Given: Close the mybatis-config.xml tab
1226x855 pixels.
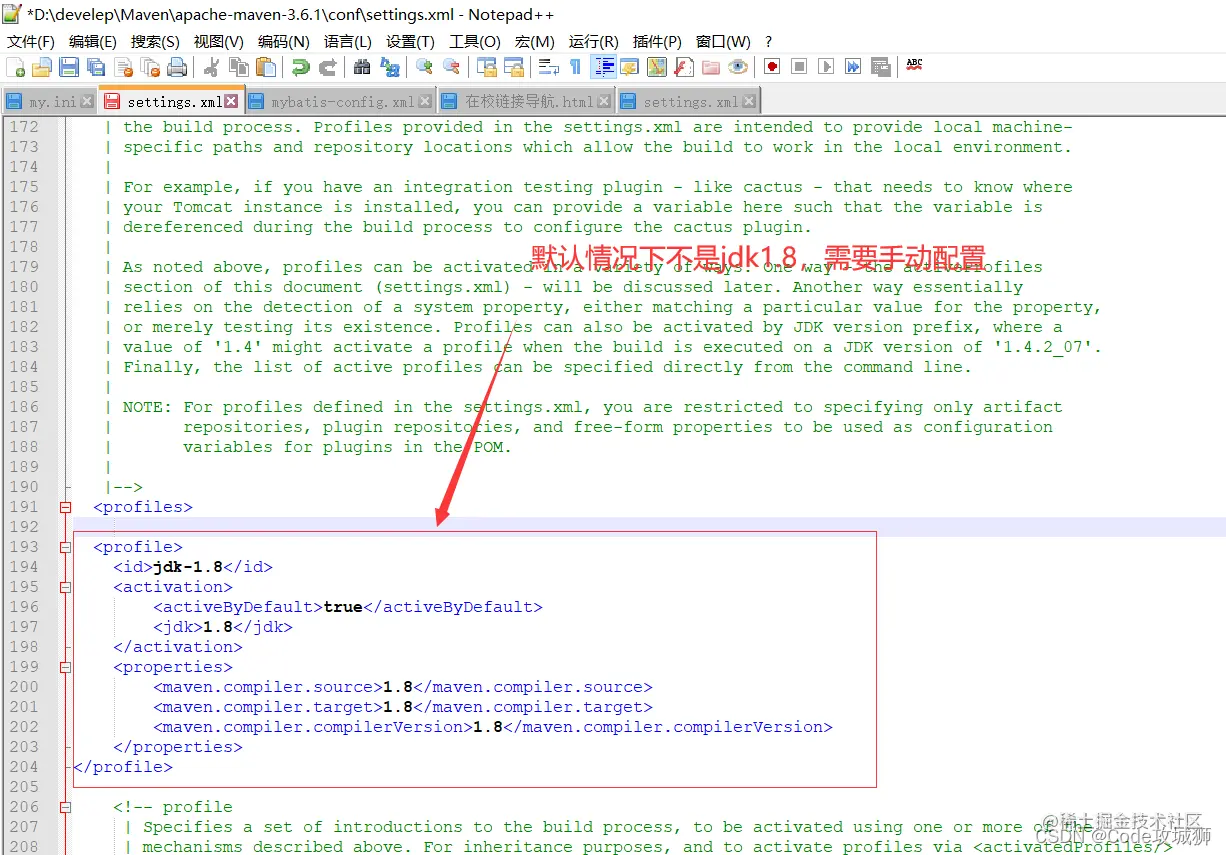Looking at the screenshot, I should (425, 101).
